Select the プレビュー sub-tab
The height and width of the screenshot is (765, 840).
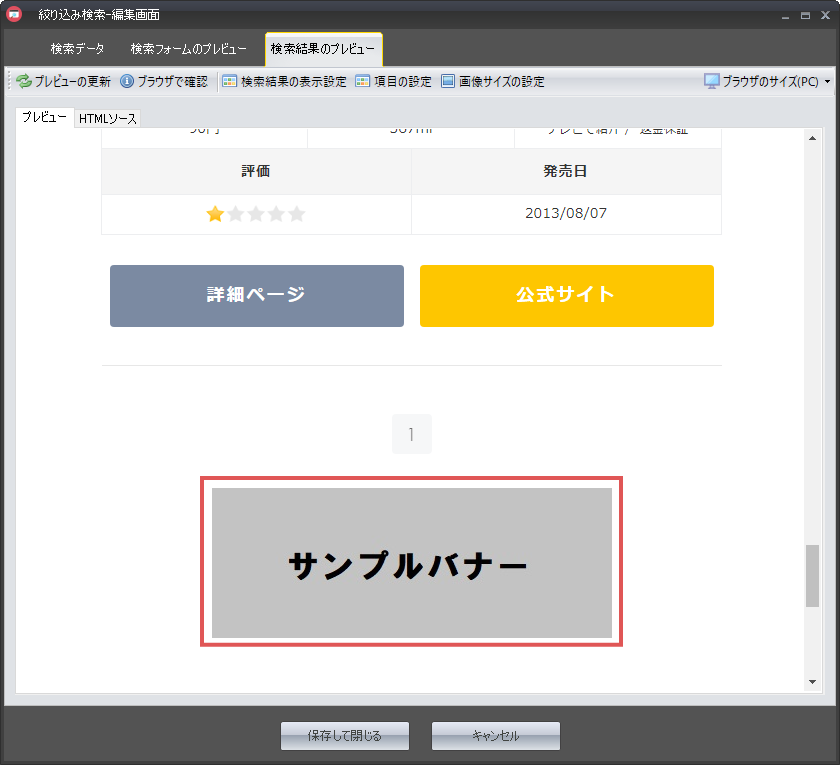point(44,118)
